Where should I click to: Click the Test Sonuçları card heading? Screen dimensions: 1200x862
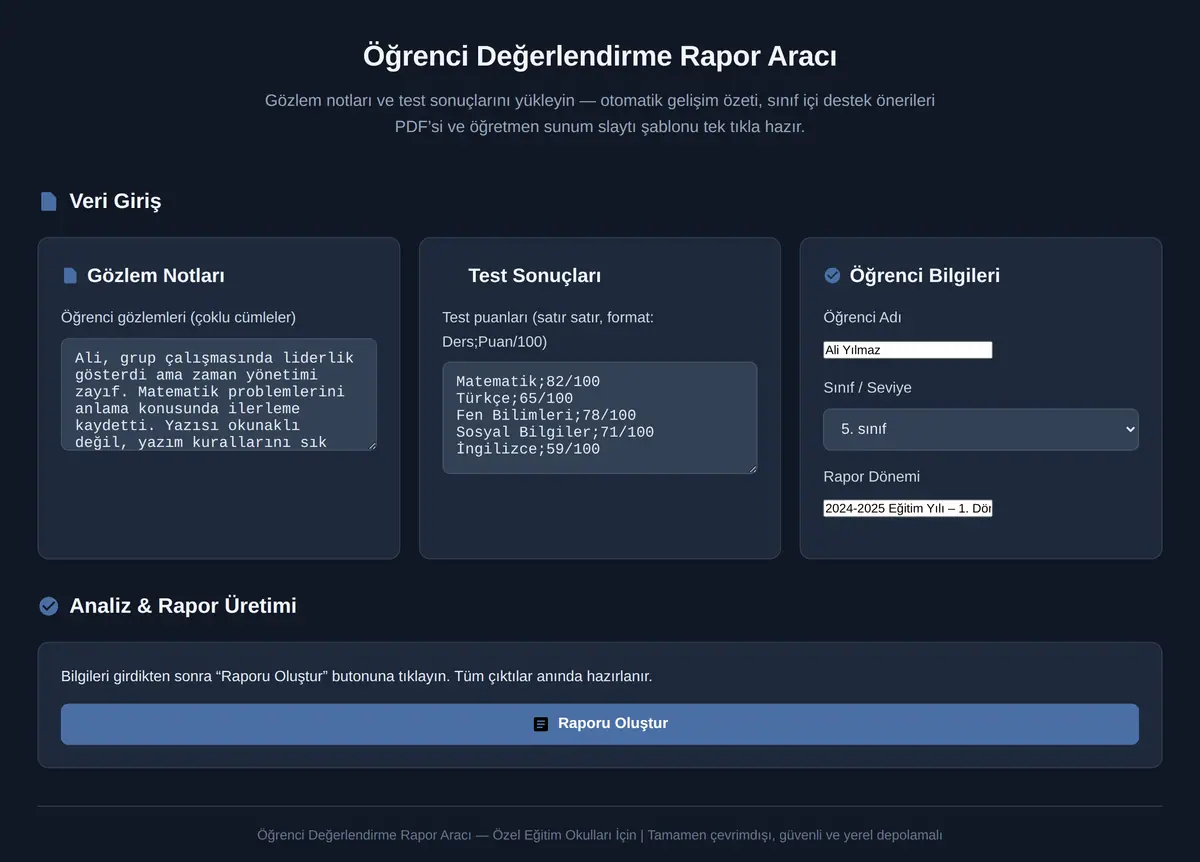tap(535, 276)
